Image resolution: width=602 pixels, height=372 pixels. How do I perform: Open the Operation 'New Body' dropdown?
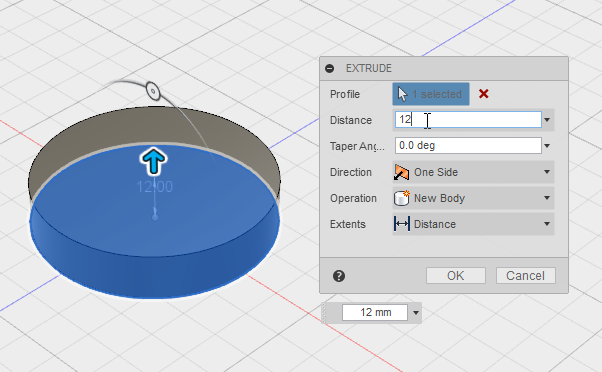(473, 198)
